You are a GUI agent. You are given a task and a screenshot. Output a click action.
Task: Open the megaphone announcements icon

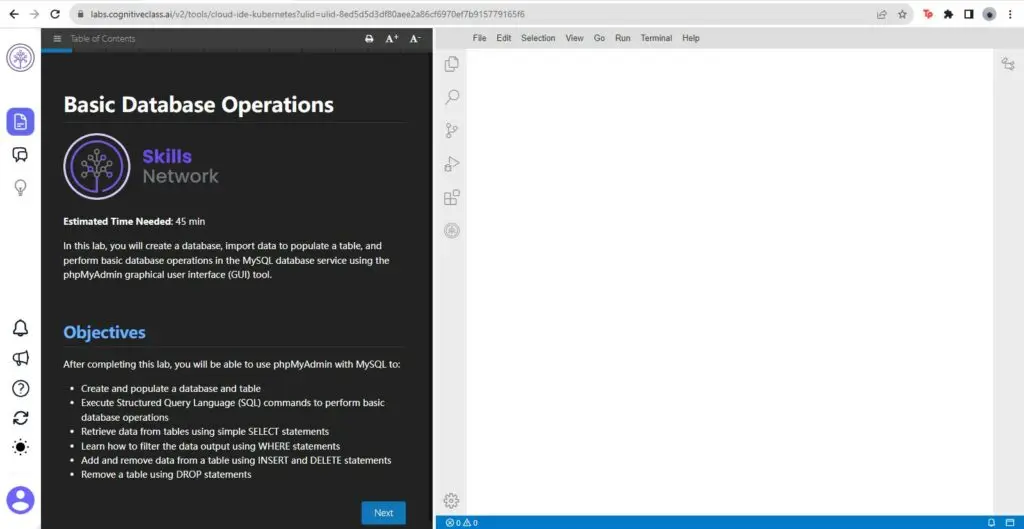click(x=20, y=358)
